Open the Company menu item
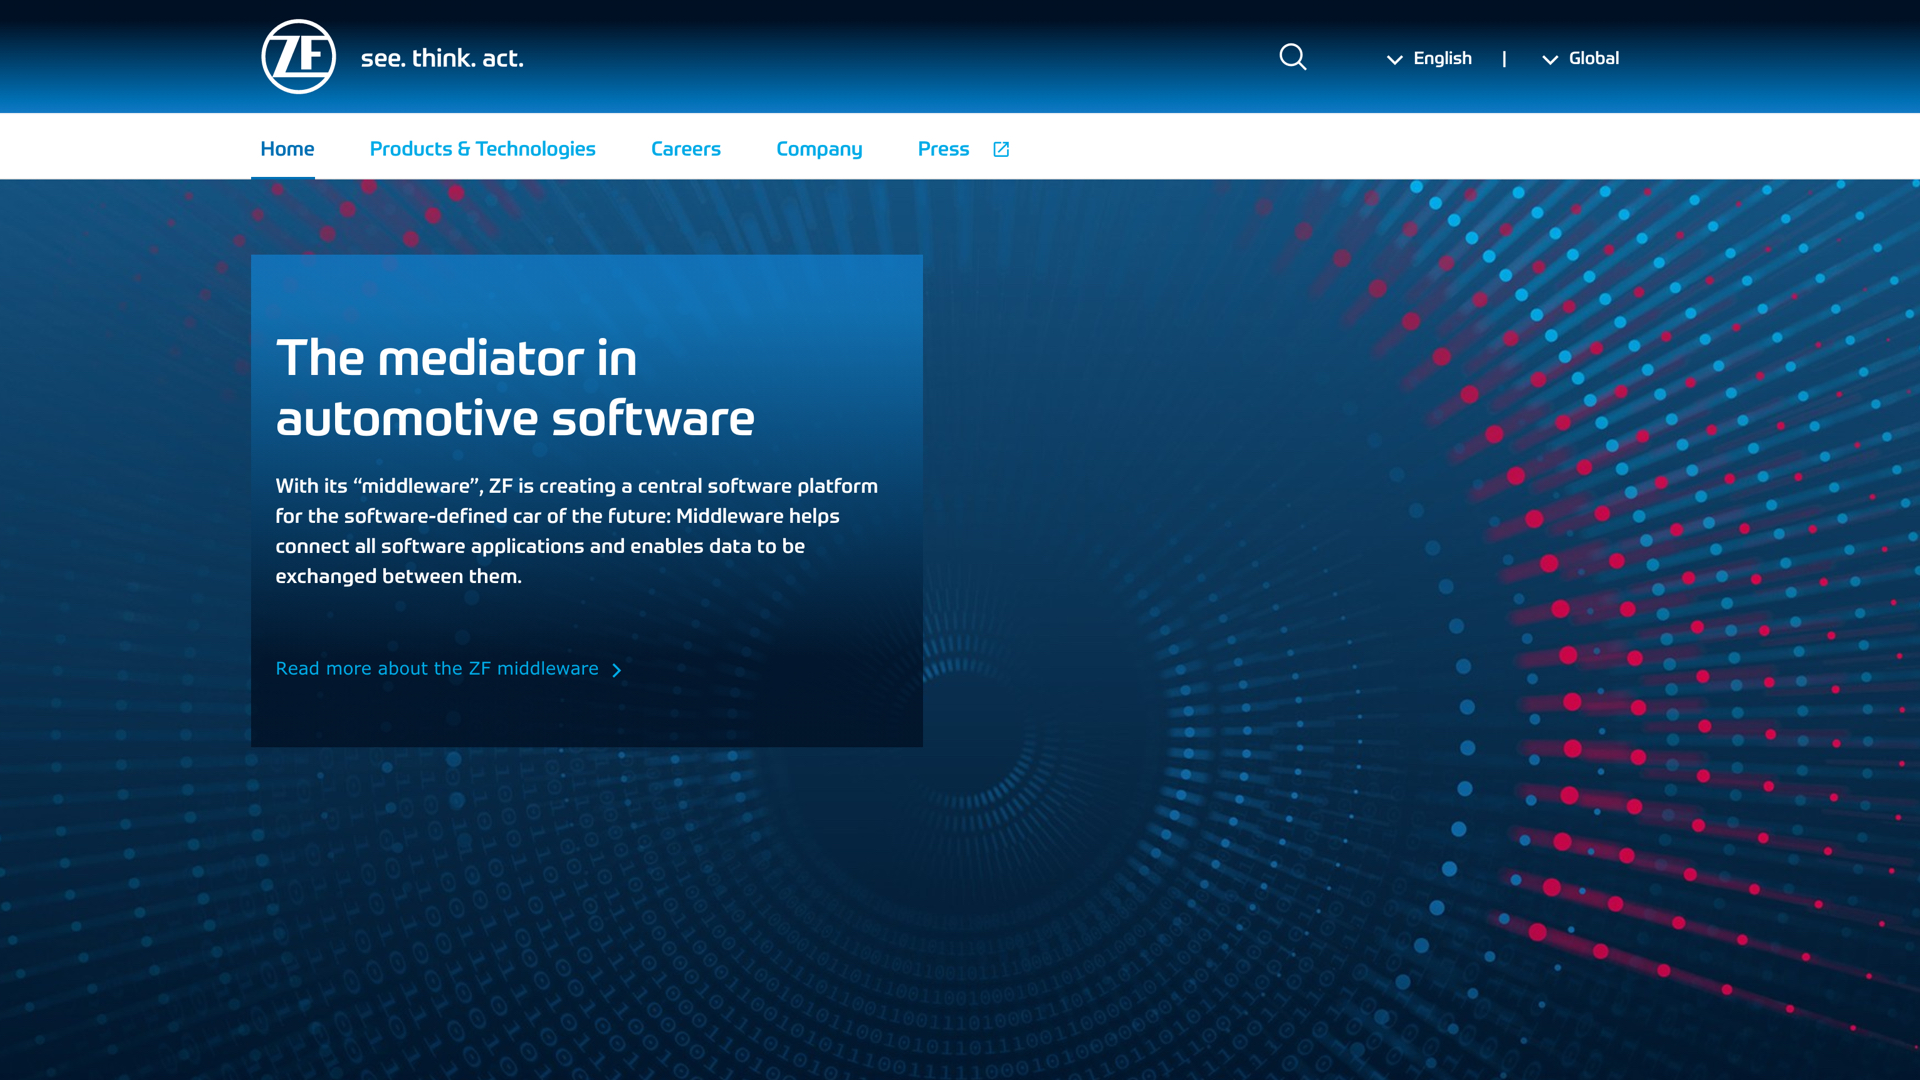 coord(819,149)
